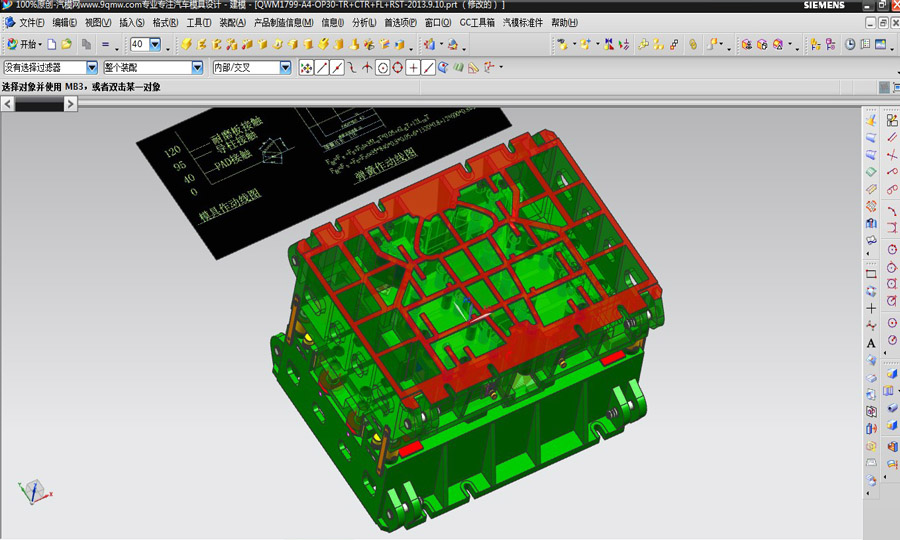Screen dimensions: 900x540
Task: Open the selection filter dropdown
Action: click(x=92, y=67)
